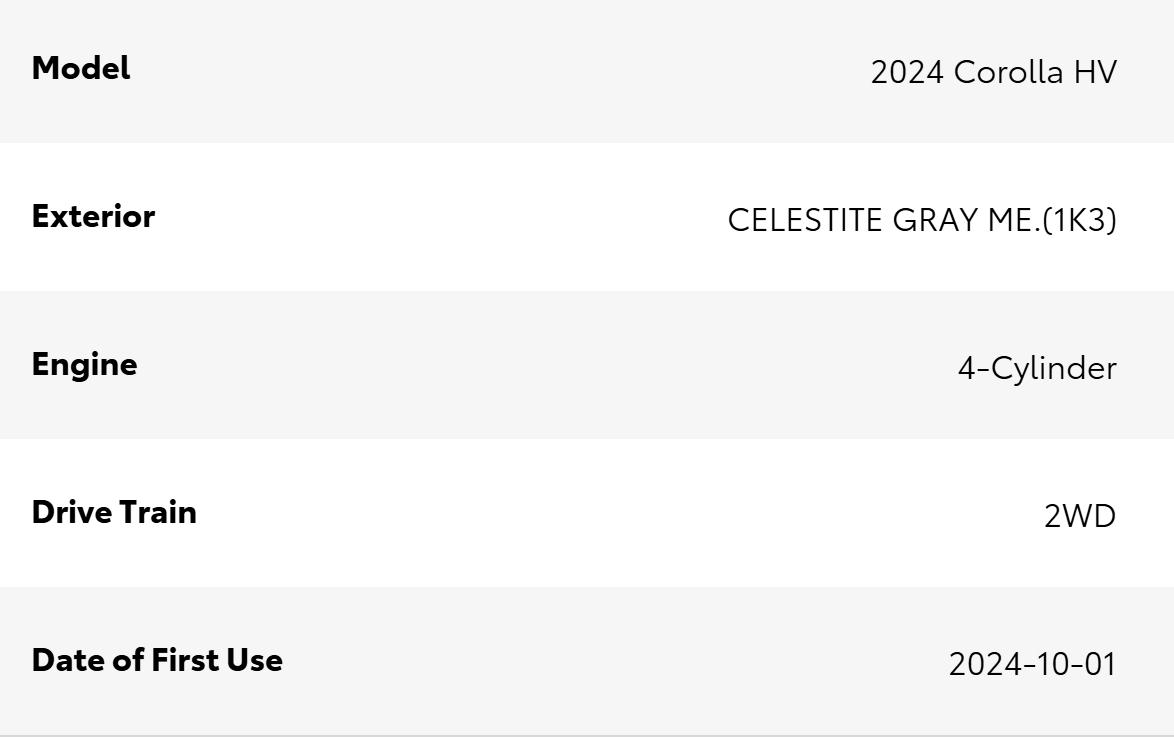Click the Engine row gray area
This screenshot has width=1174, height=738.
[x=587, y=365]
